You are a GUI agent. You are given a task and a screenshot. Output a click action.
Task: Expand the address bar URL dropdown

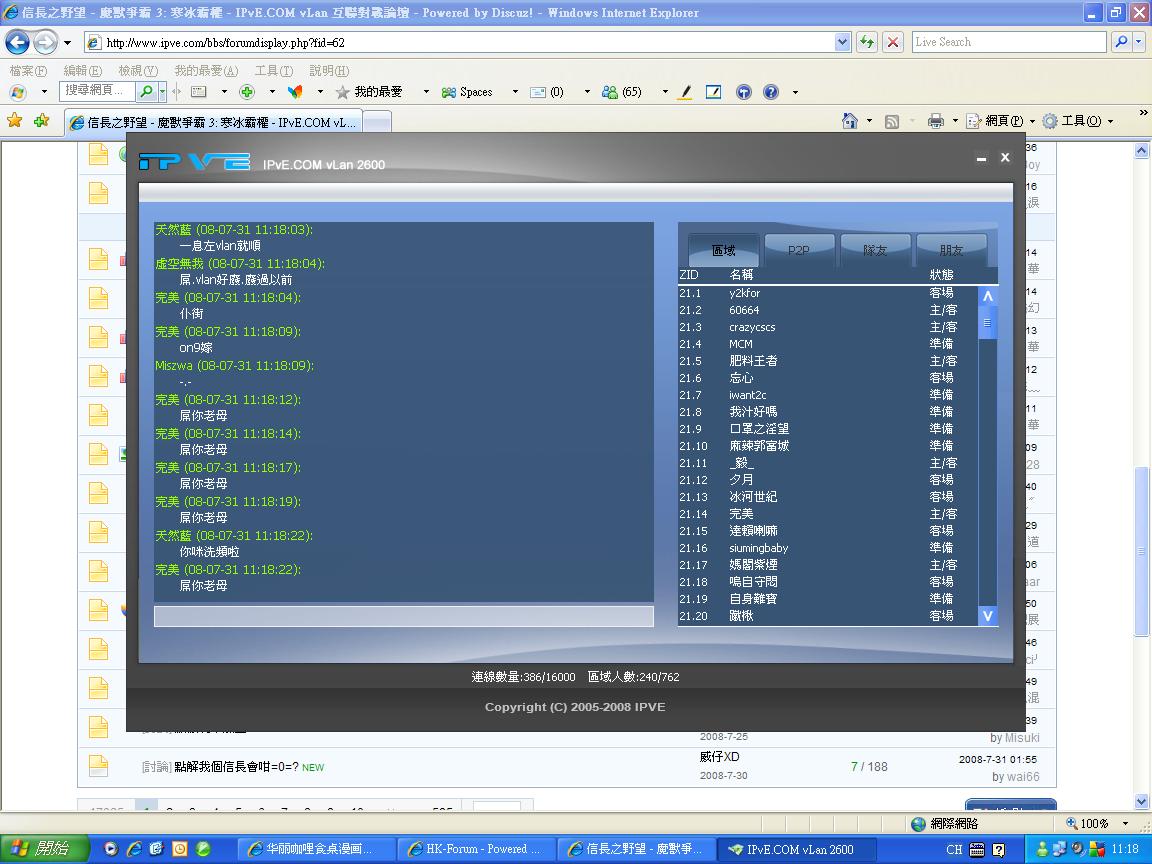click(842, 42)
